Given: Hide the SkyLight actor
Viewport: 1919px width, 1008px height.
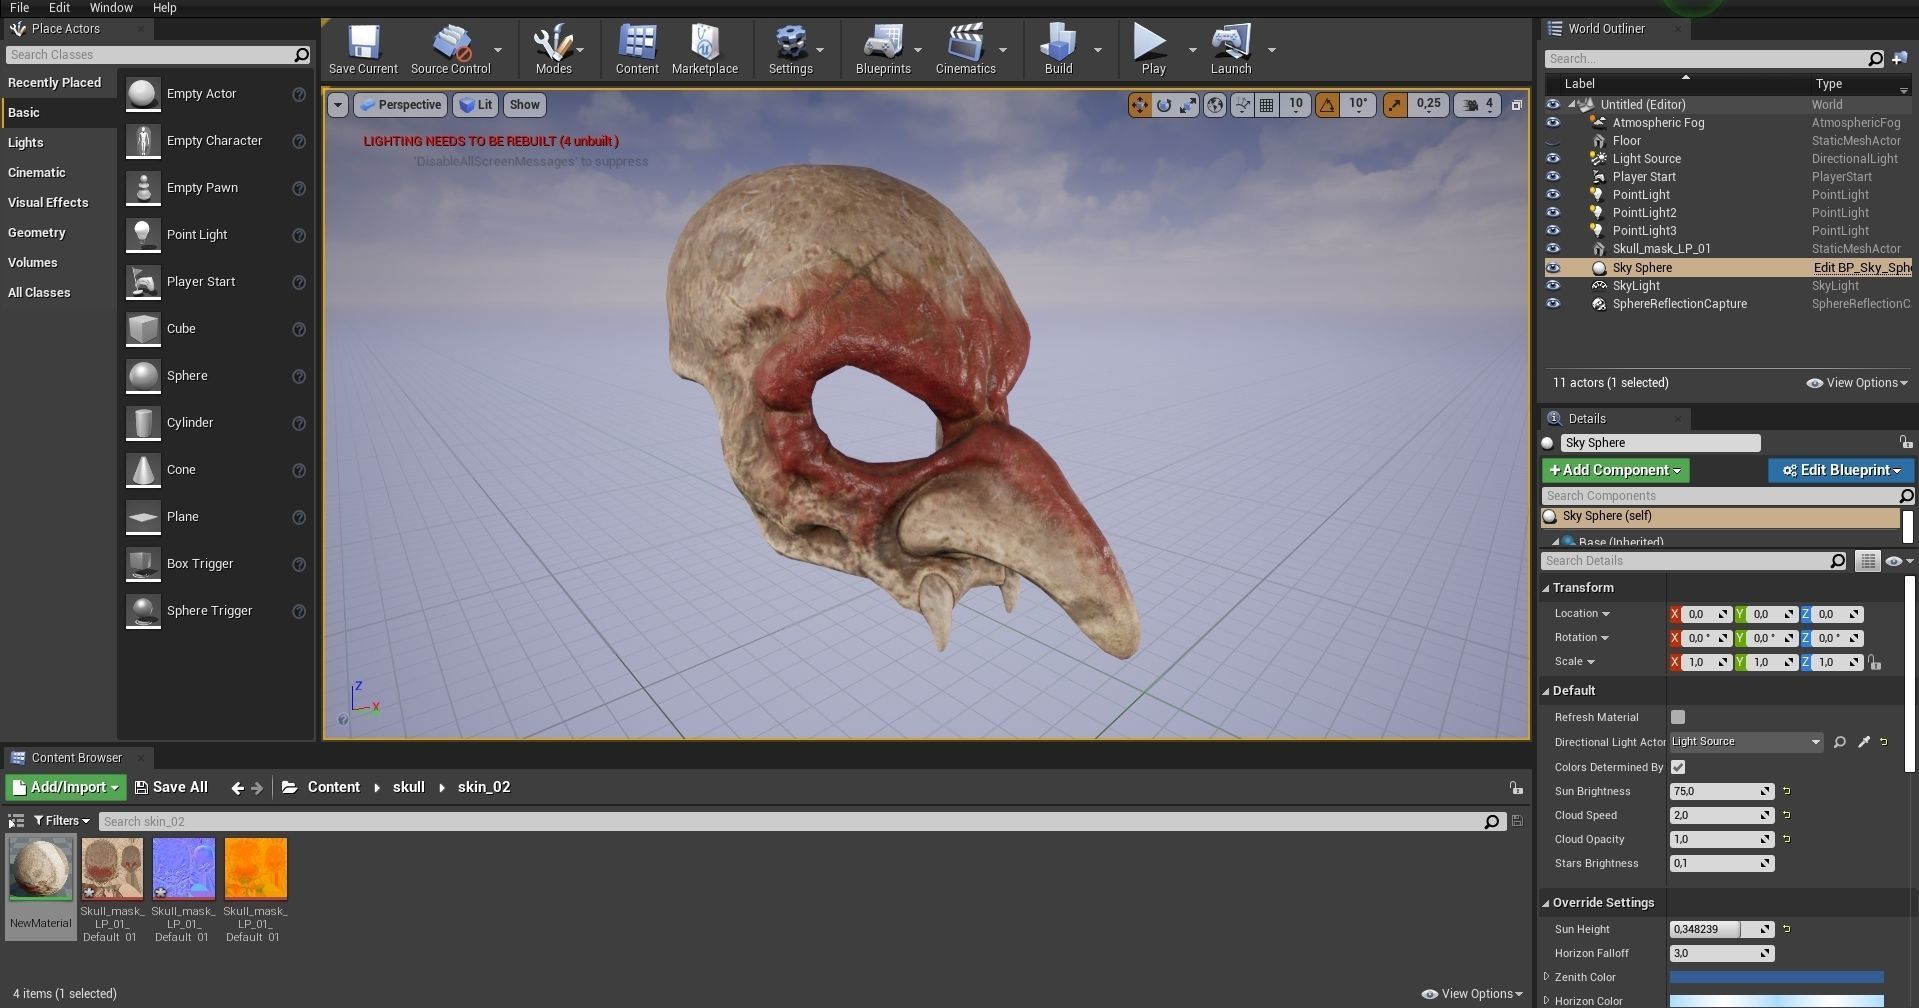Looking at the screenshot, I should [1553, 286].
